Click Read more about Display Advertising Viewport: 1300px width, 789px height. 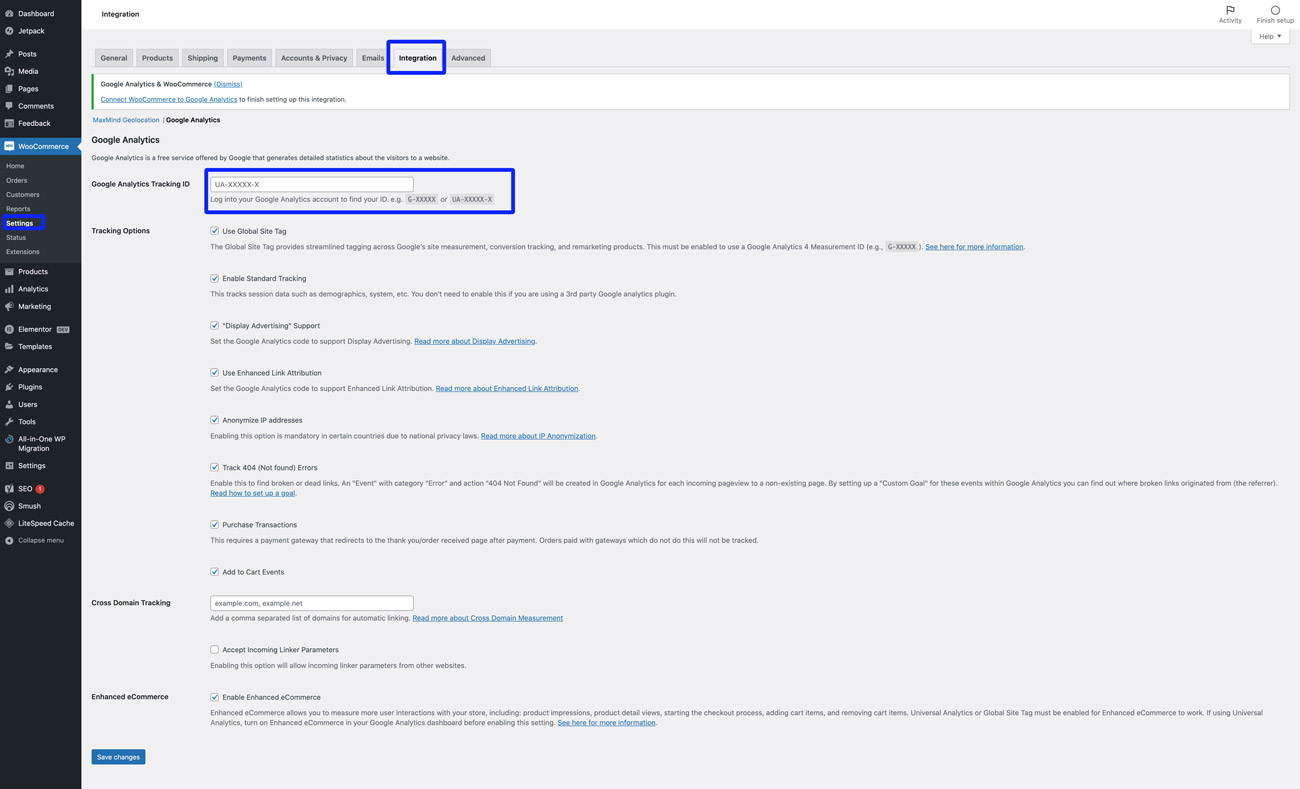(474, 341)
